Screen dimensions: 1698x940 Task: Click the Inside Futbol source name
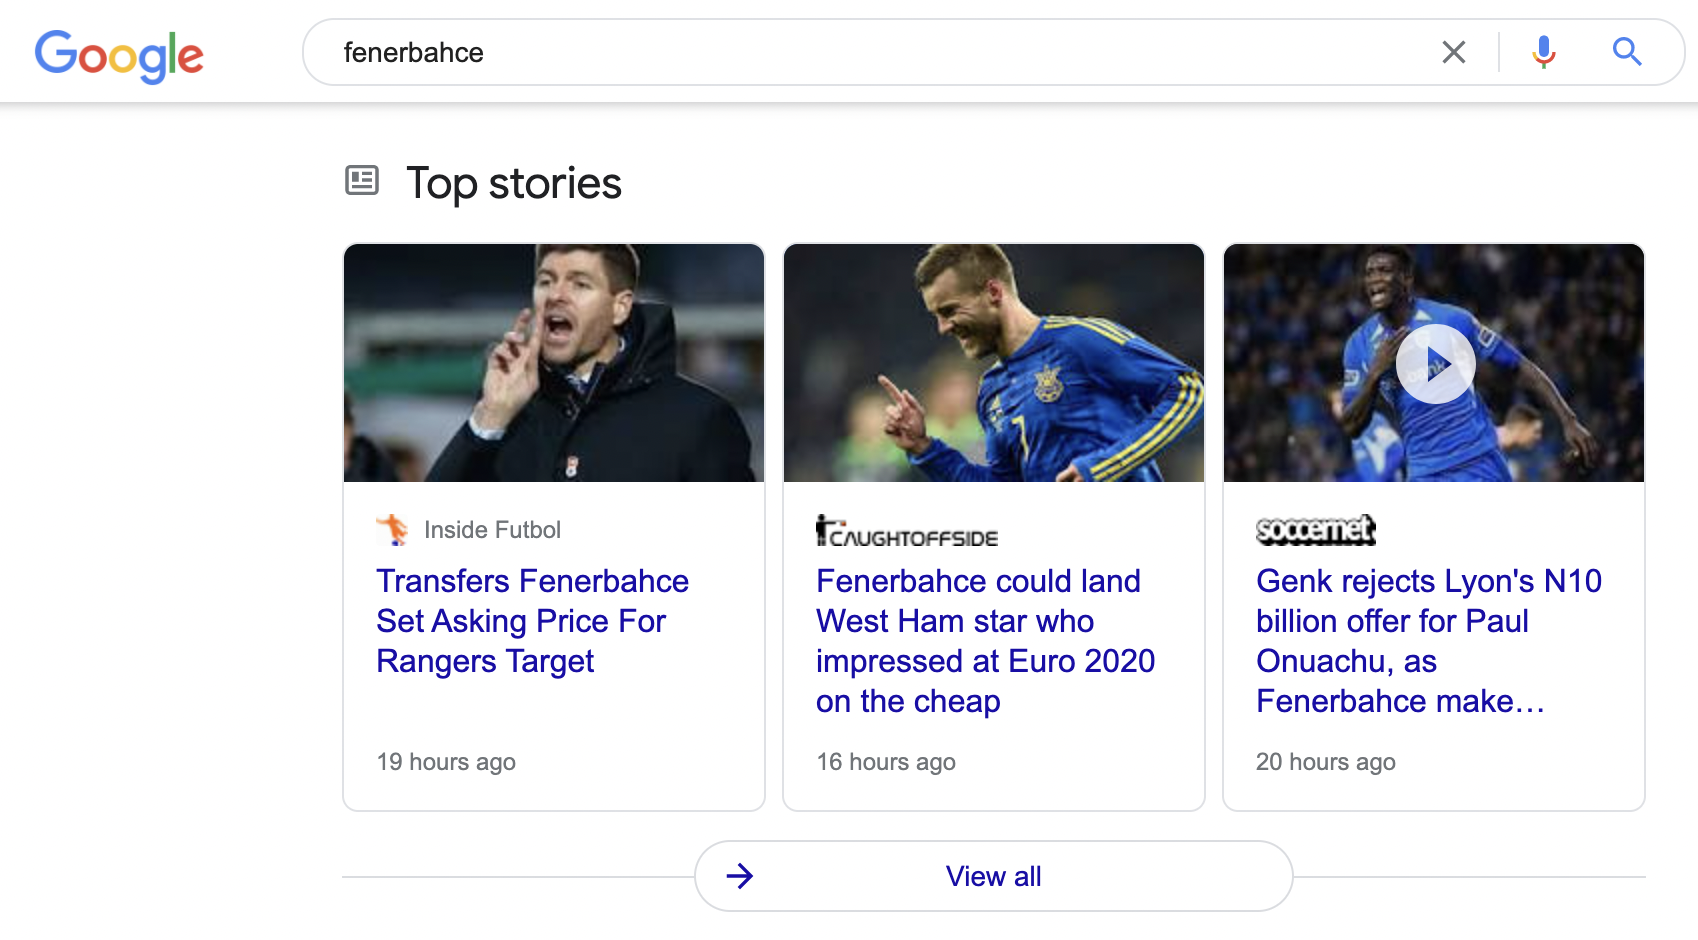(492, 530)
